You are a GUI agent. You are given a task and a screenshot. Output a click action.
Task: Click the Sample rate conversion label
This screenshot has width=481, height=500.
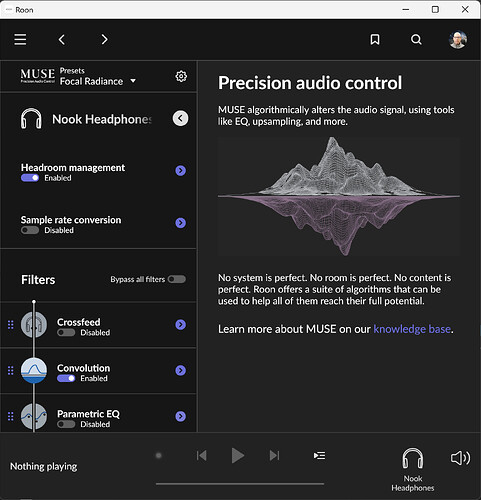click(x=71, y=220)
